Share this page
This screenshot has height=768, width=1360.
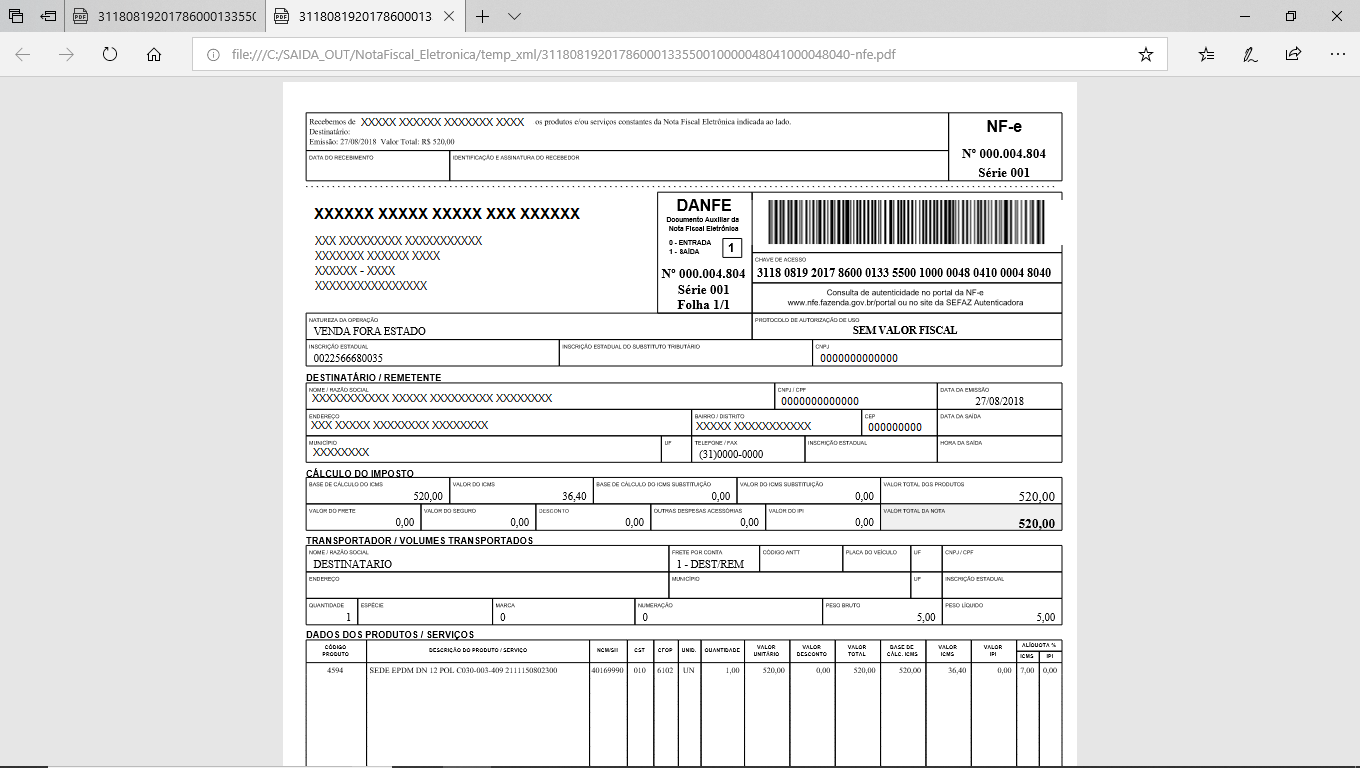tap(1293, 54)
